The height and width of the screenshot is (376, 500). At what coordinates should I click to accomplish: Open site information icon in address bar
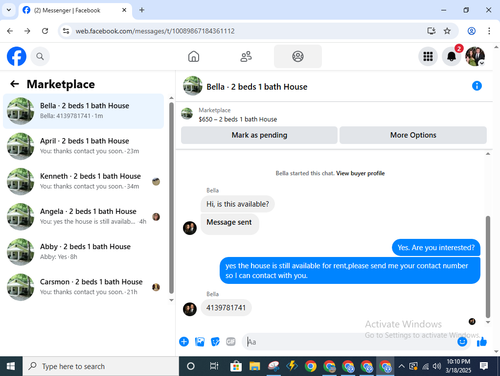66,31
